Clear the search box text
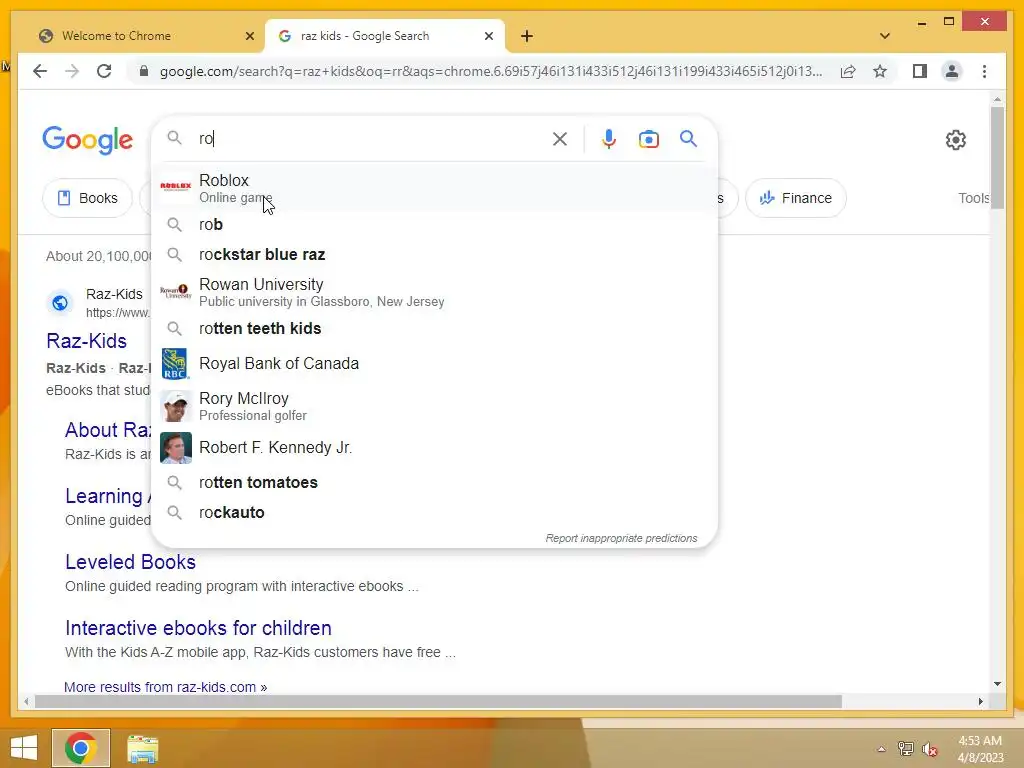 560,138
